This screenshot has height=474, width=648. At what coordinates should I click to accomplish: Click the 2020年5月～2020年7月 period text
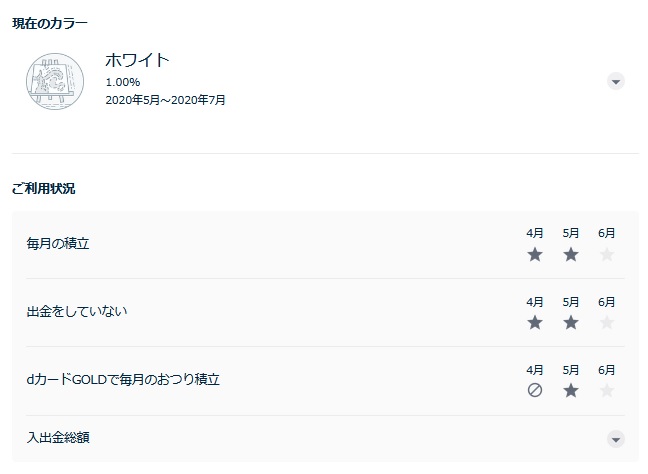(x=165, y=100)
